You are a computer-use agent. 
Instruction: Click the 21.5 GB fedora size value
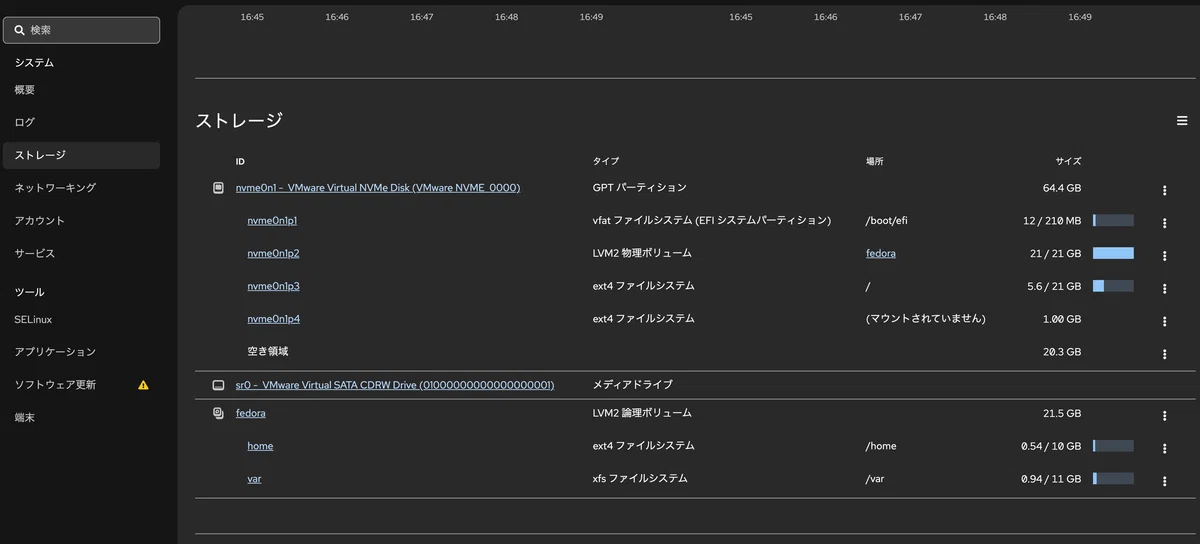[x=1062, y=413]
